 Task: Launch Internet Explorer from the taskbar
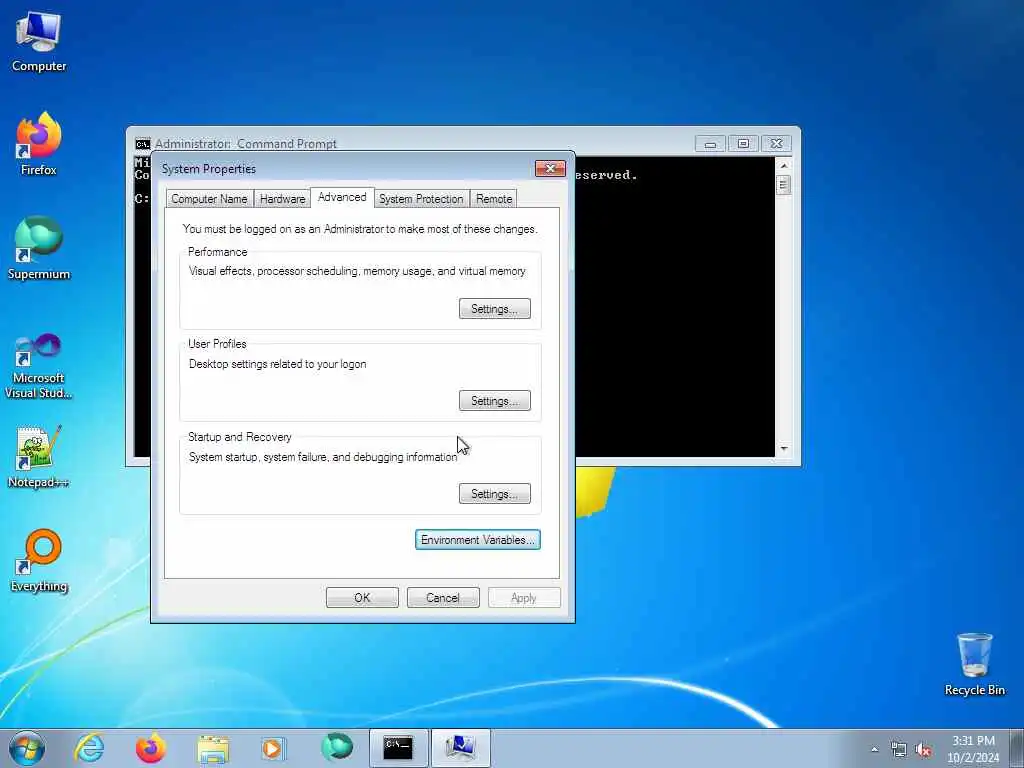point(89,748)
